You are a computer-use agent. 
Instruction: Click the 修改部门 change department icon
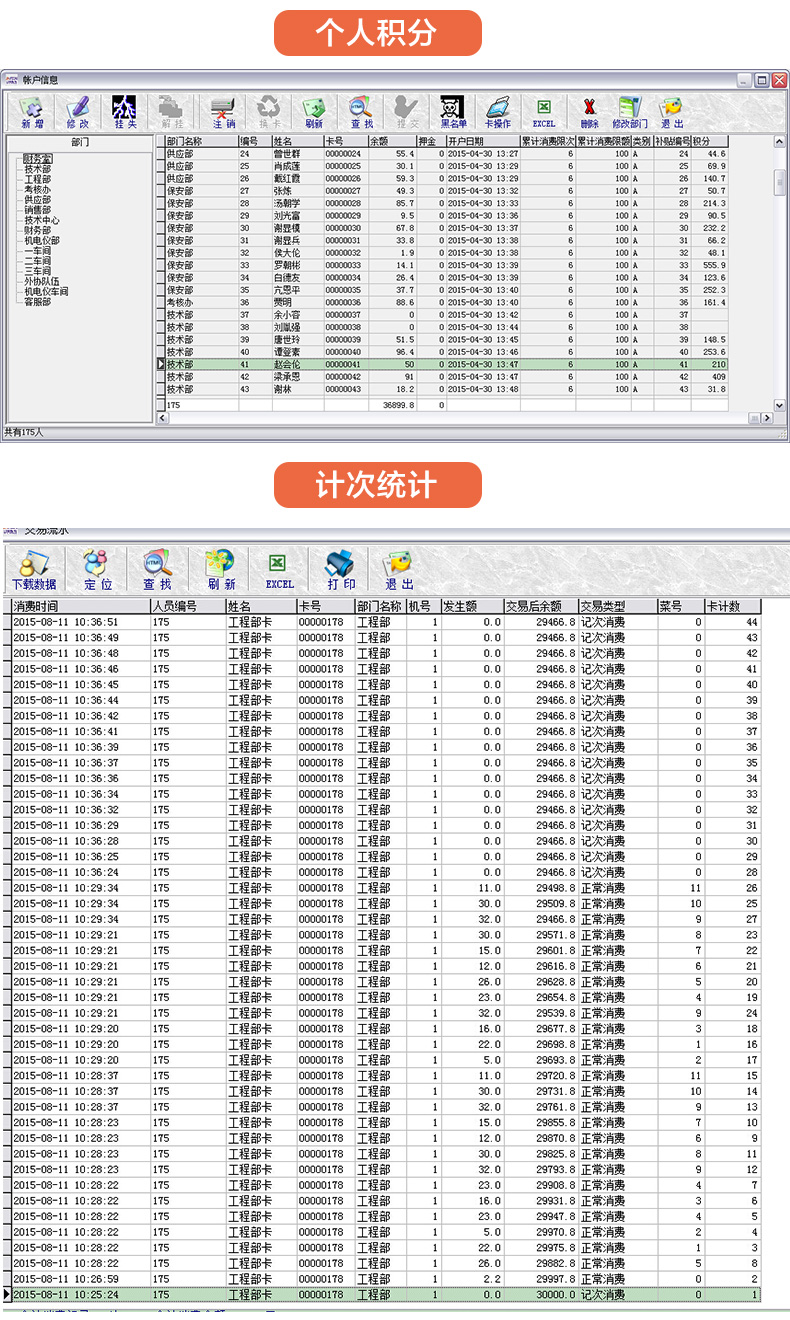tap(629, 111)
